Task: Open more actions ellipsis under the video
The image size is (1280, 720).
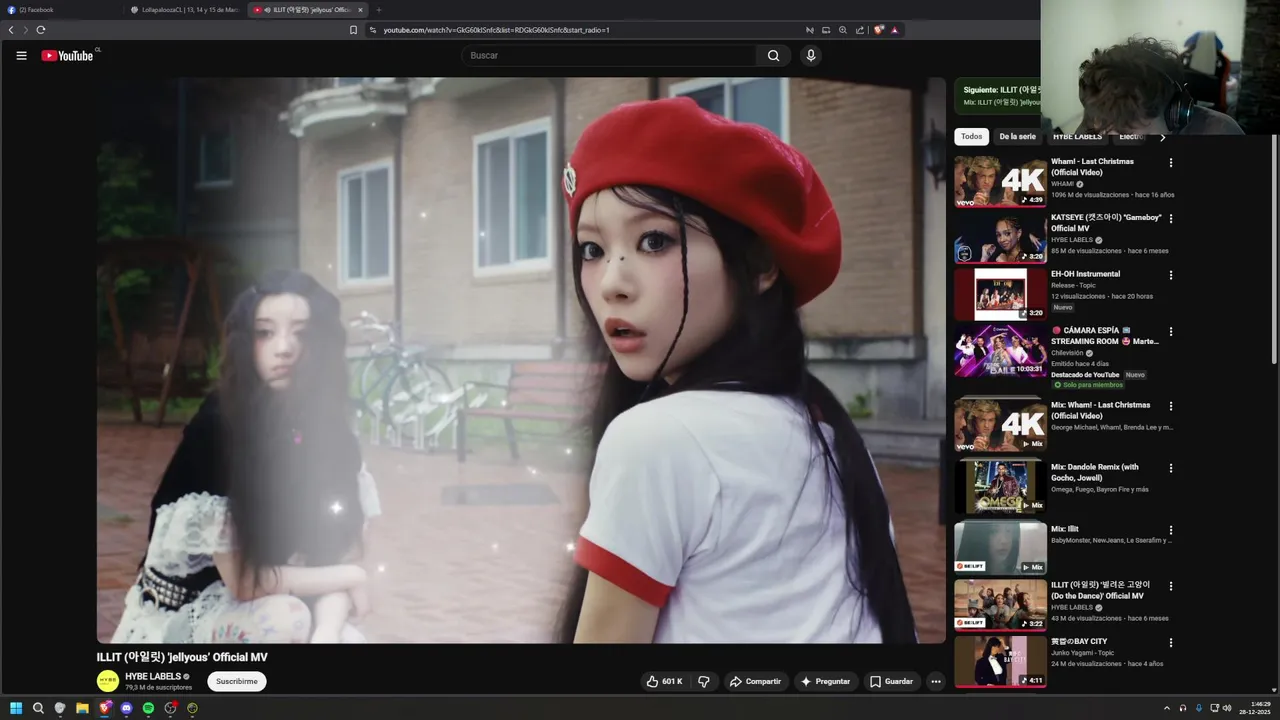Action: 936,681
